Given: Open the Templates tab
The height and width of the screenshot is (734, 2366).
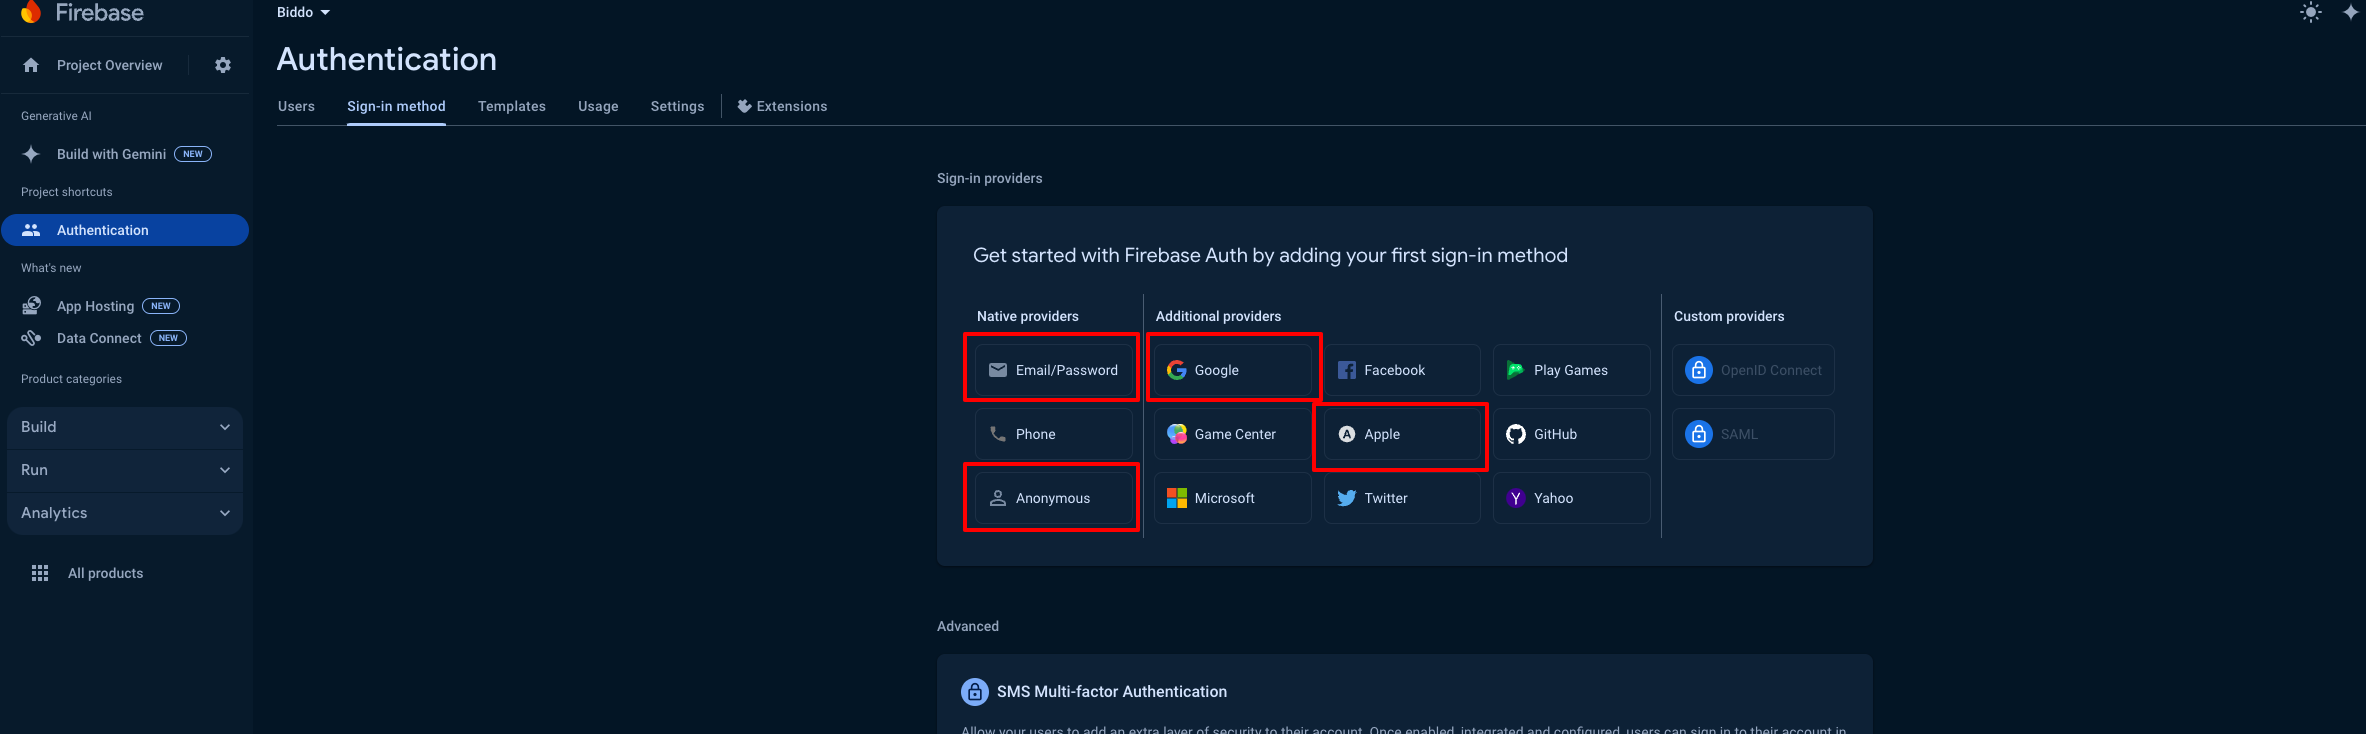Looking at the screenshot, I should coord(512,106).
